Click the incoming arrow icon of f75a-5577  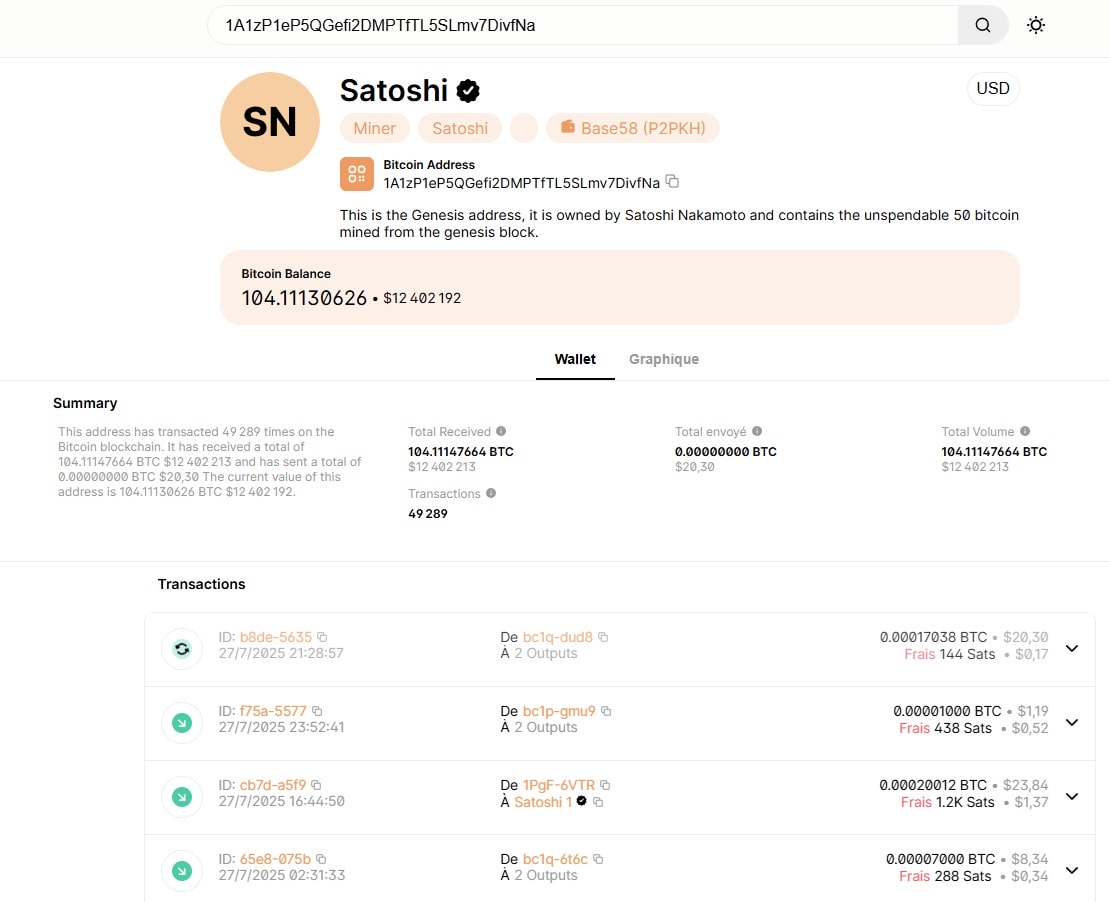[x=182, y=723]
